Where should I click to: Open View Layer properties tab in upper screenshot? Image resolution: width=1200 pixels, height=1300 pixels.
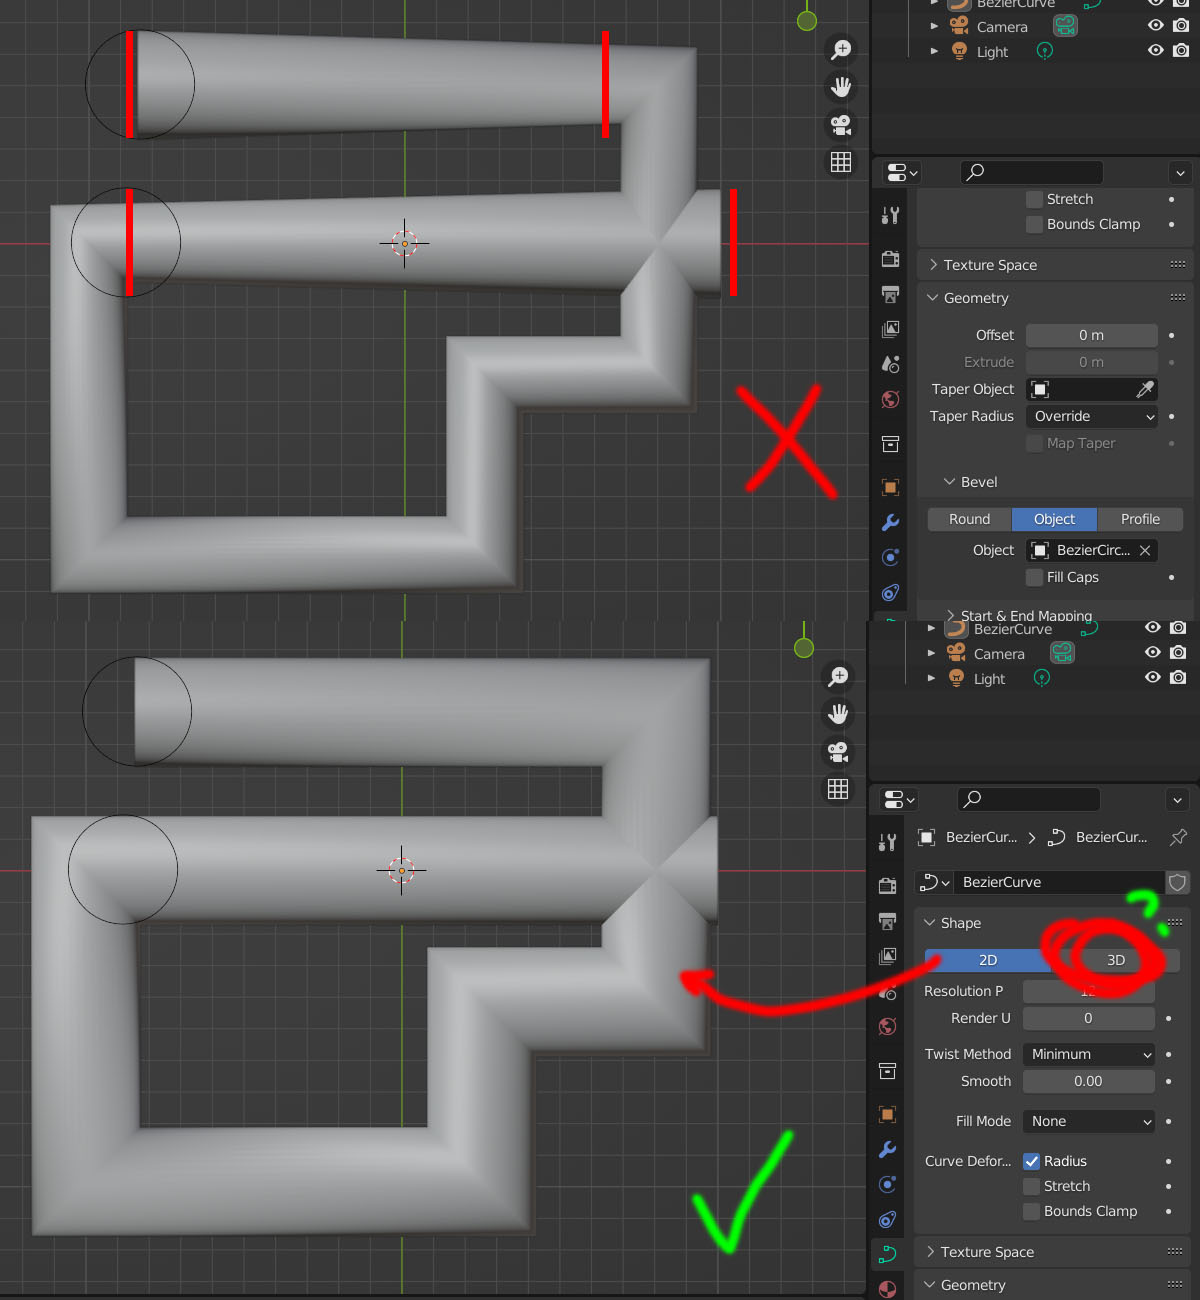tap(891, 329)
